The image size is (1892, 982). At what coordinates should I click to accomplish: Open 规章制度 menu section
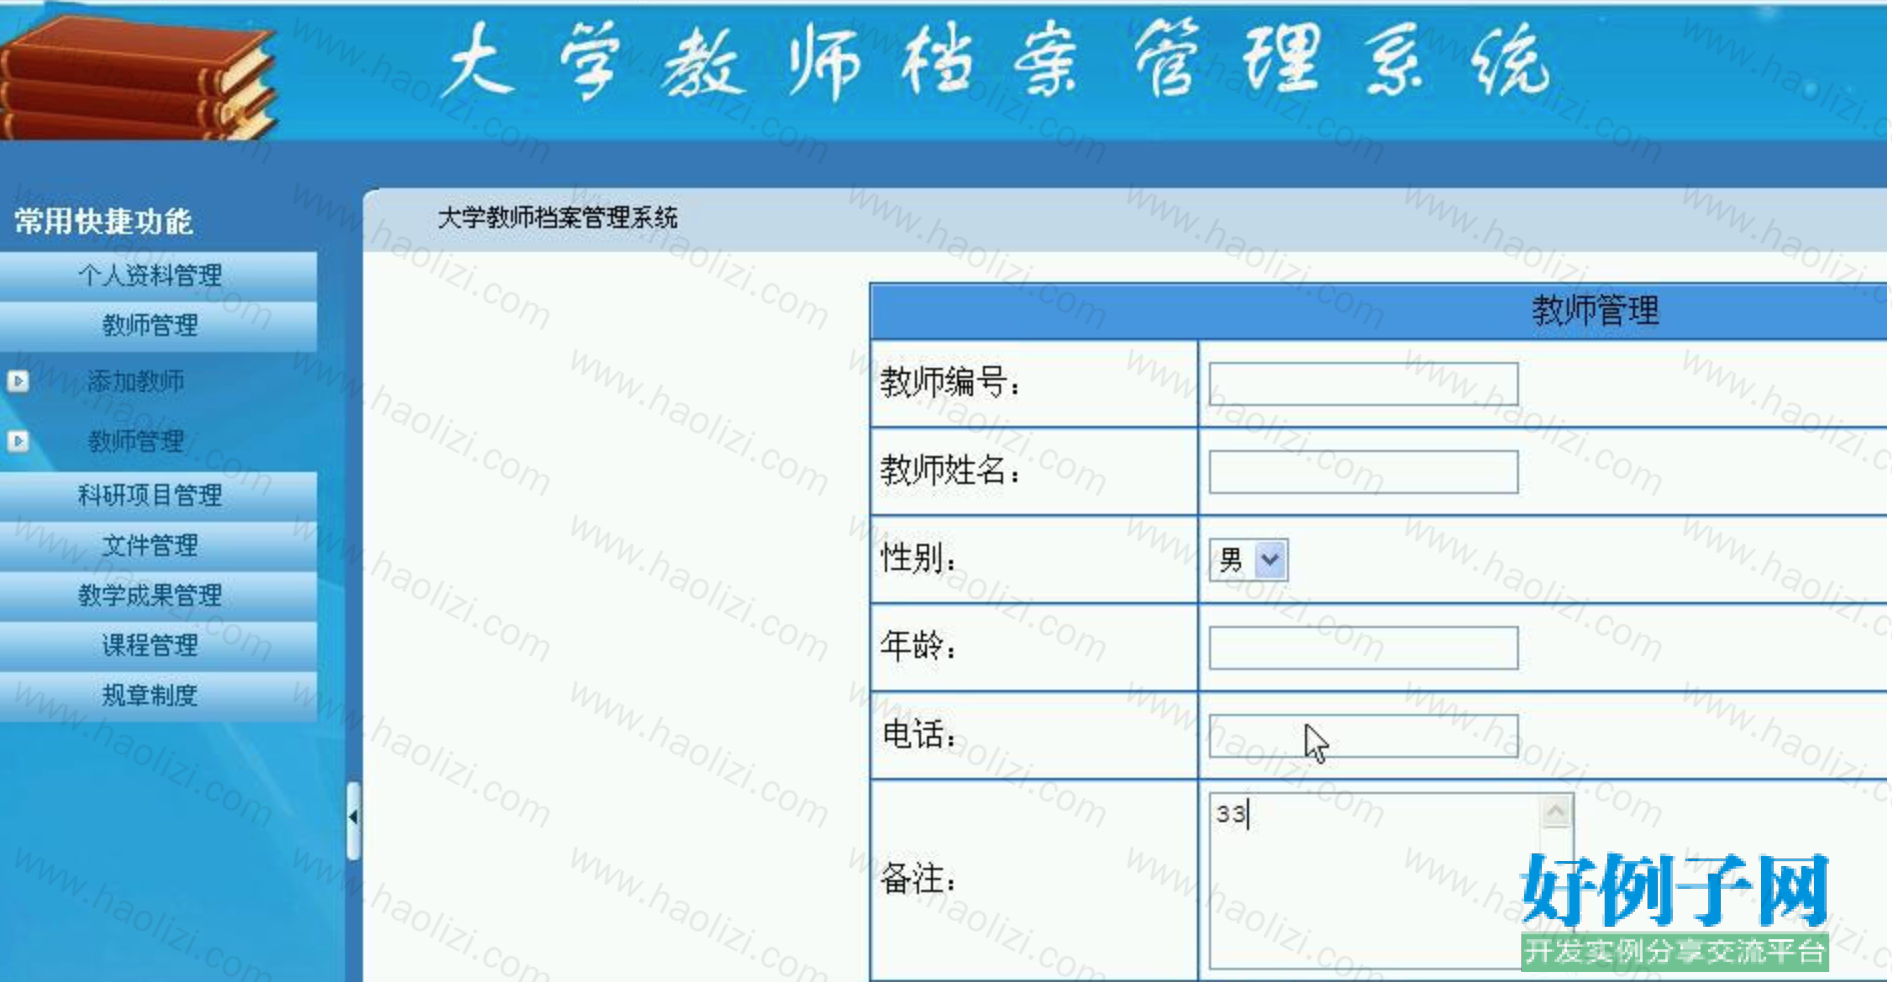pos(158,695)
